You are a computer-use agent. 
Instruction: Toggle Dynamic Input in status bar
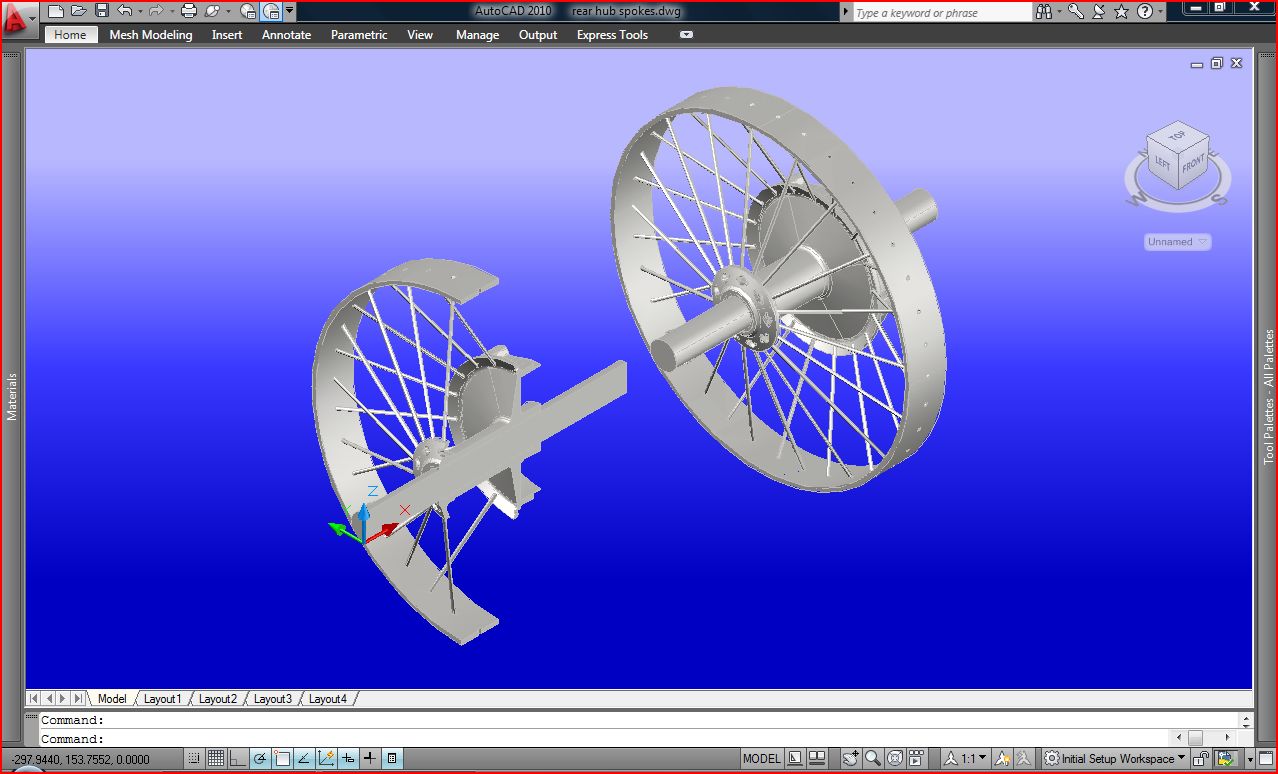pyautogui.click(x=348, y=759)
